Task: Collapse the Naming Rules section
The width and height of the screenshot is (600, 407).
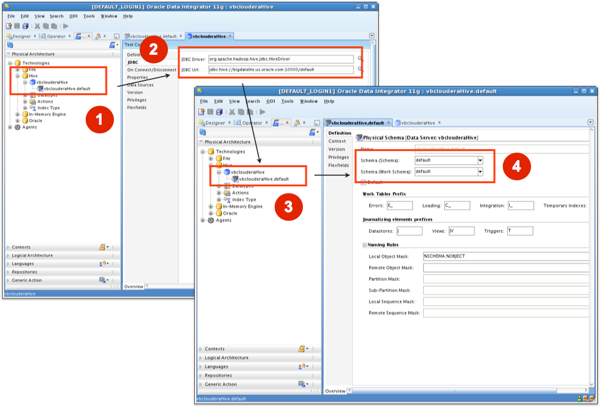Action: click(365, 245)
